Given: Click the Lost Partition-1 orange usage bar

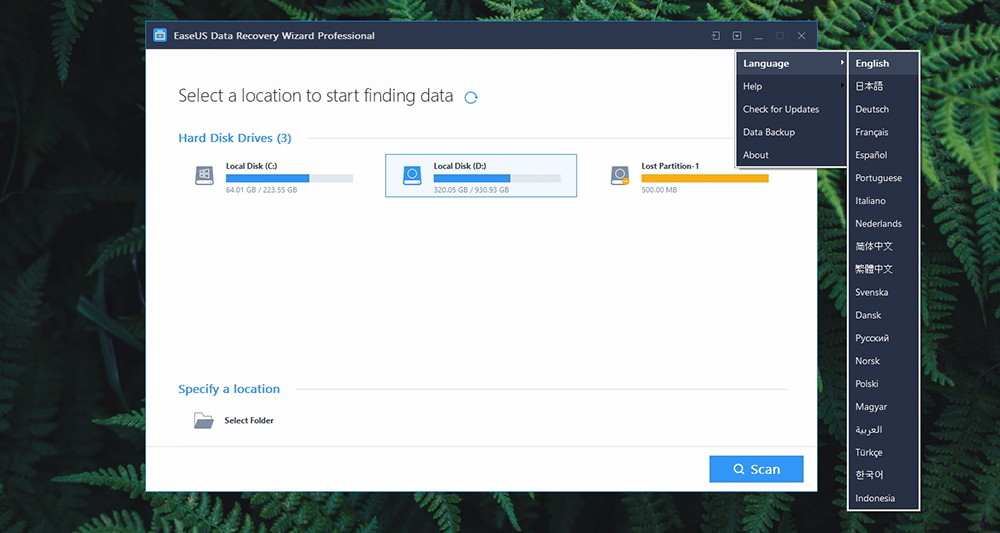Looking at the screenshot, I should click(705, 179).
